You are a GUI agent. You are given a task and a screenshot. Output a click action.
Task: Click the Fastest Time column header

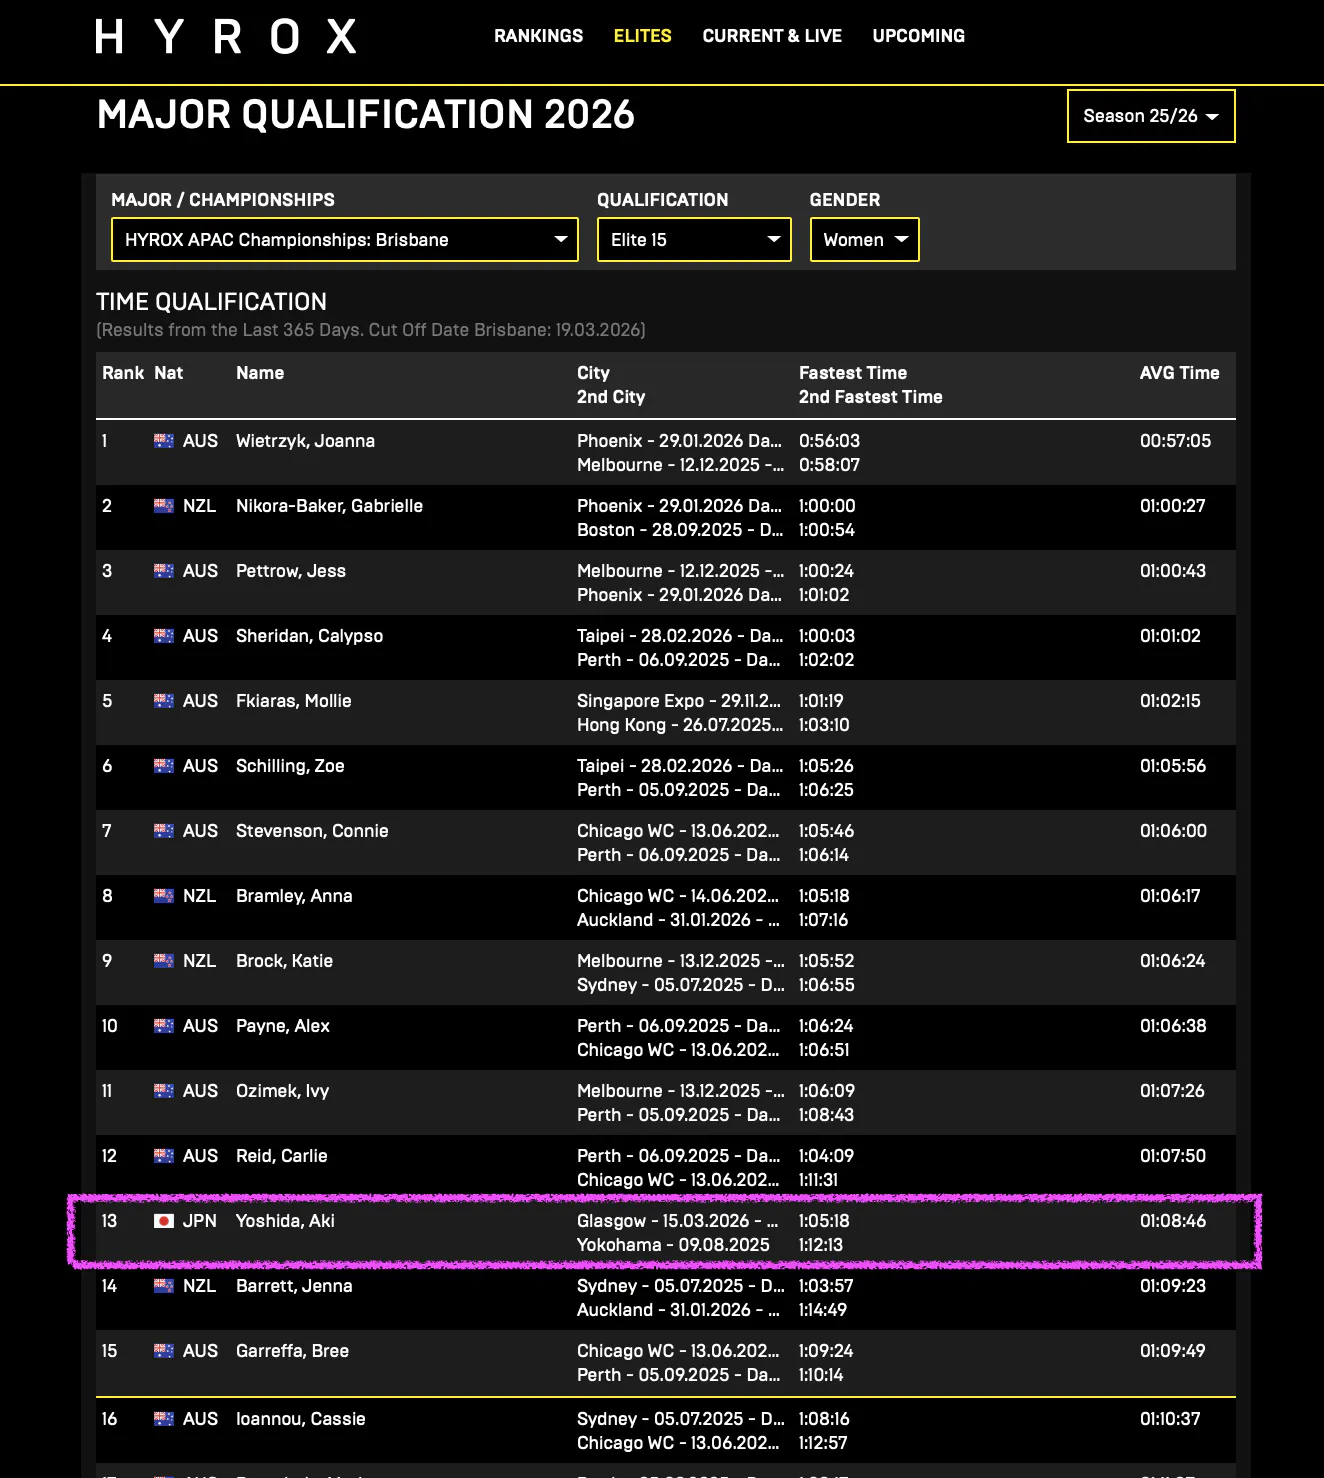pos(852,373)
